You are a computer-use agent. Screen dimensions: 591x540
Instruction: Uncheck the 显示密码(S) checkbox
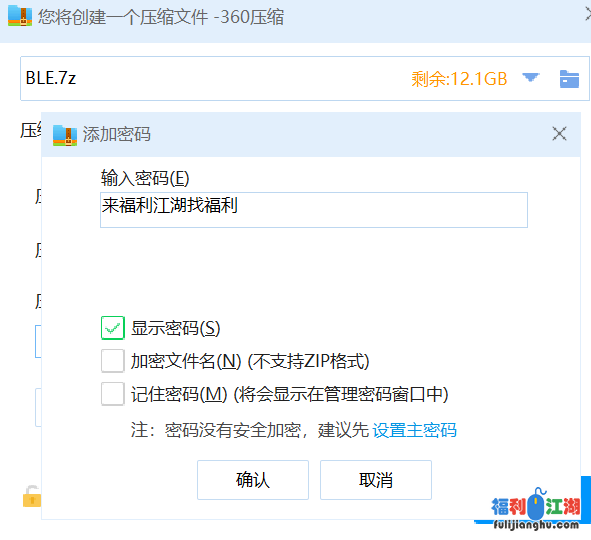[113, 328]
